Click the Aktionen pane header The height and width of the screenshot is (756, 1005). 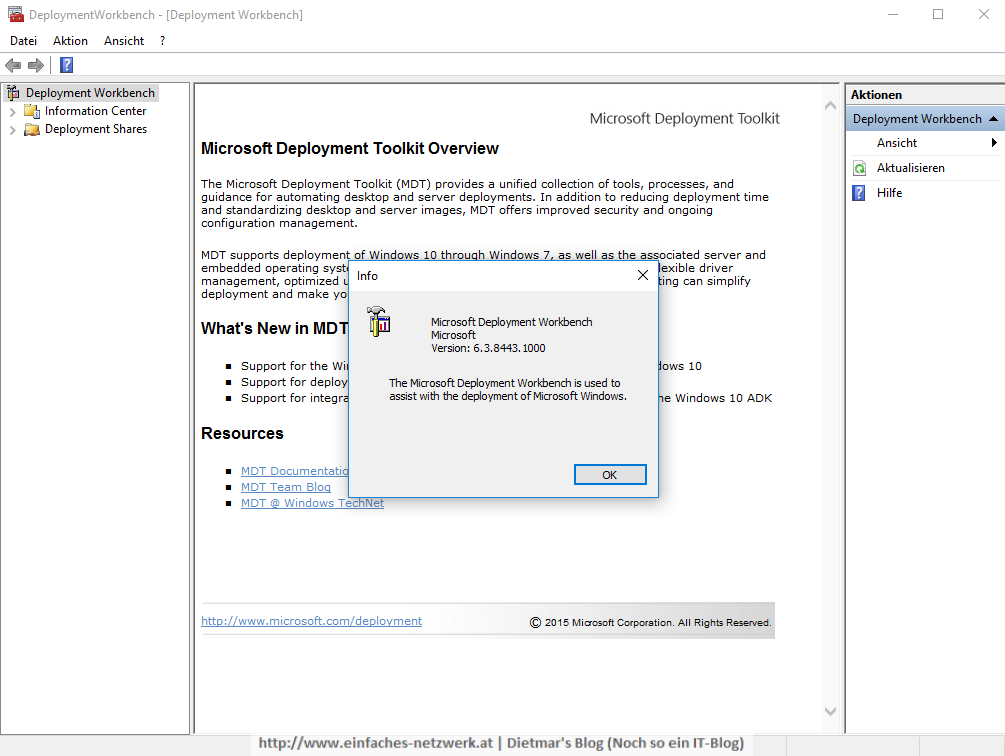[924, 95]
